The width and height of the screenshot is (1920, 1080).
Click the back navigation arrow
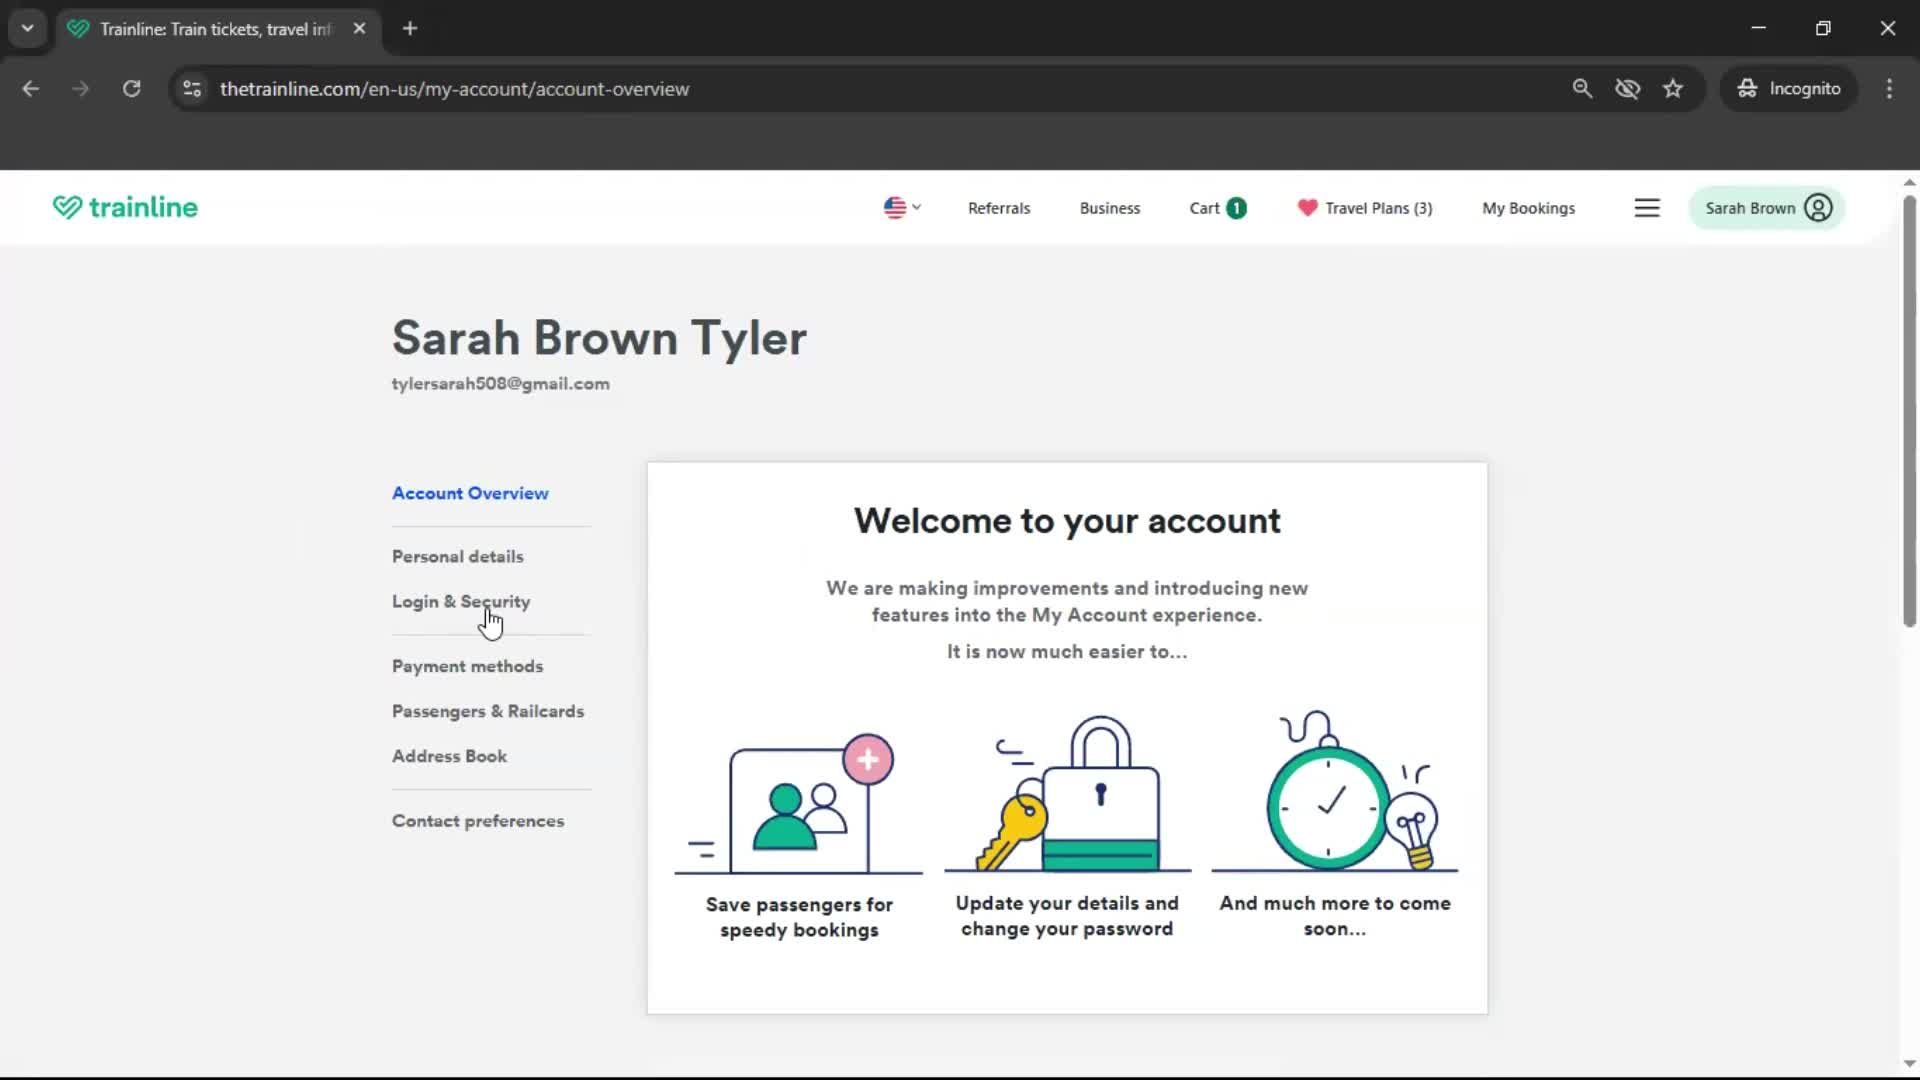click(31, 88)
